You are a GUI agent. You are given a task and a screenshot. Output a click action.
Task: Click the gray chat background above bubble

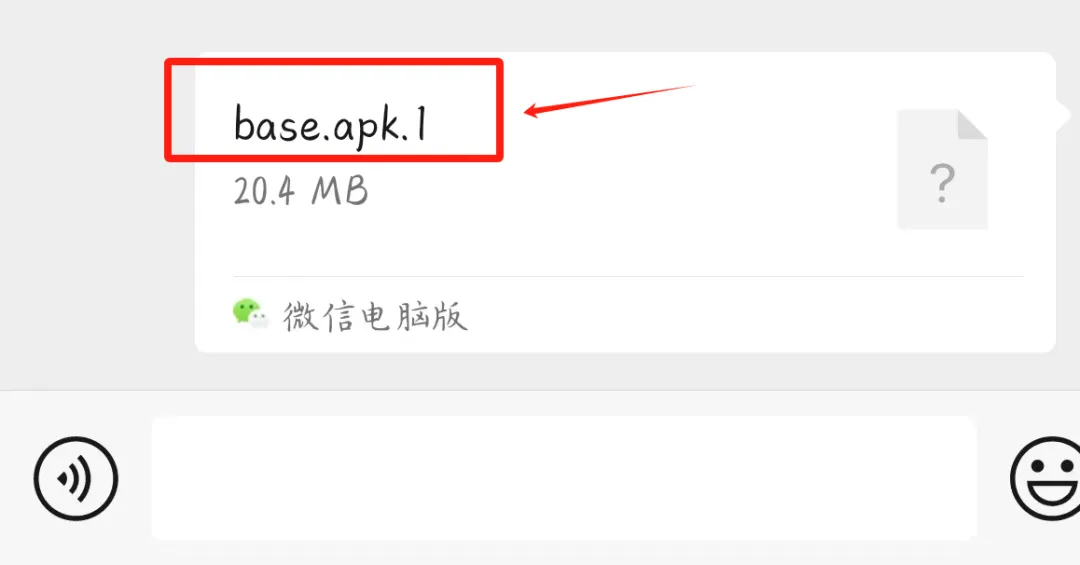tap(540, 24)
